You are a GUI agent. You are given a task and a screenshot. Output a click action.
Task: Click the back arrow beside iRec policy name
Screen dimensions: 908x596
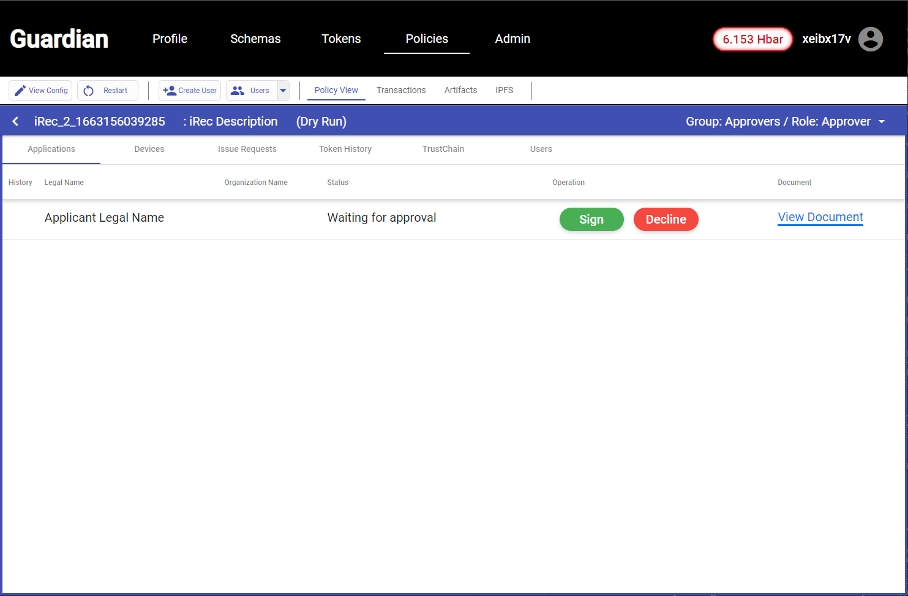tap(16, 122)
